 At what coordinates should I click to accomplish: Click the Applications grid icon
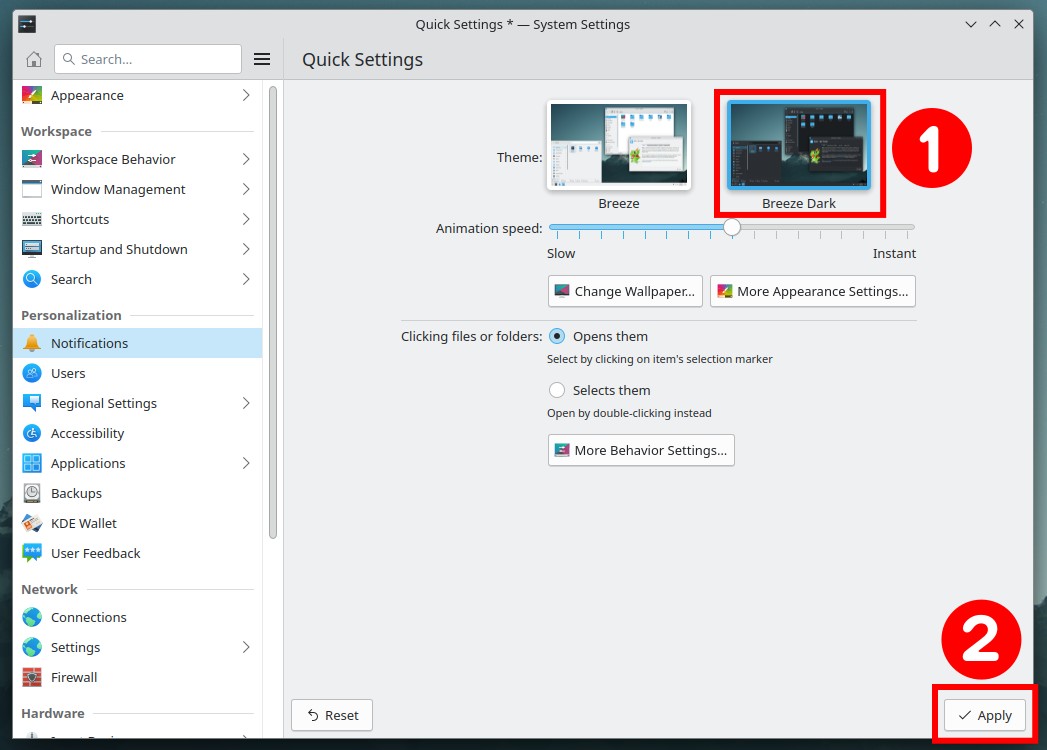click(31, 463)
